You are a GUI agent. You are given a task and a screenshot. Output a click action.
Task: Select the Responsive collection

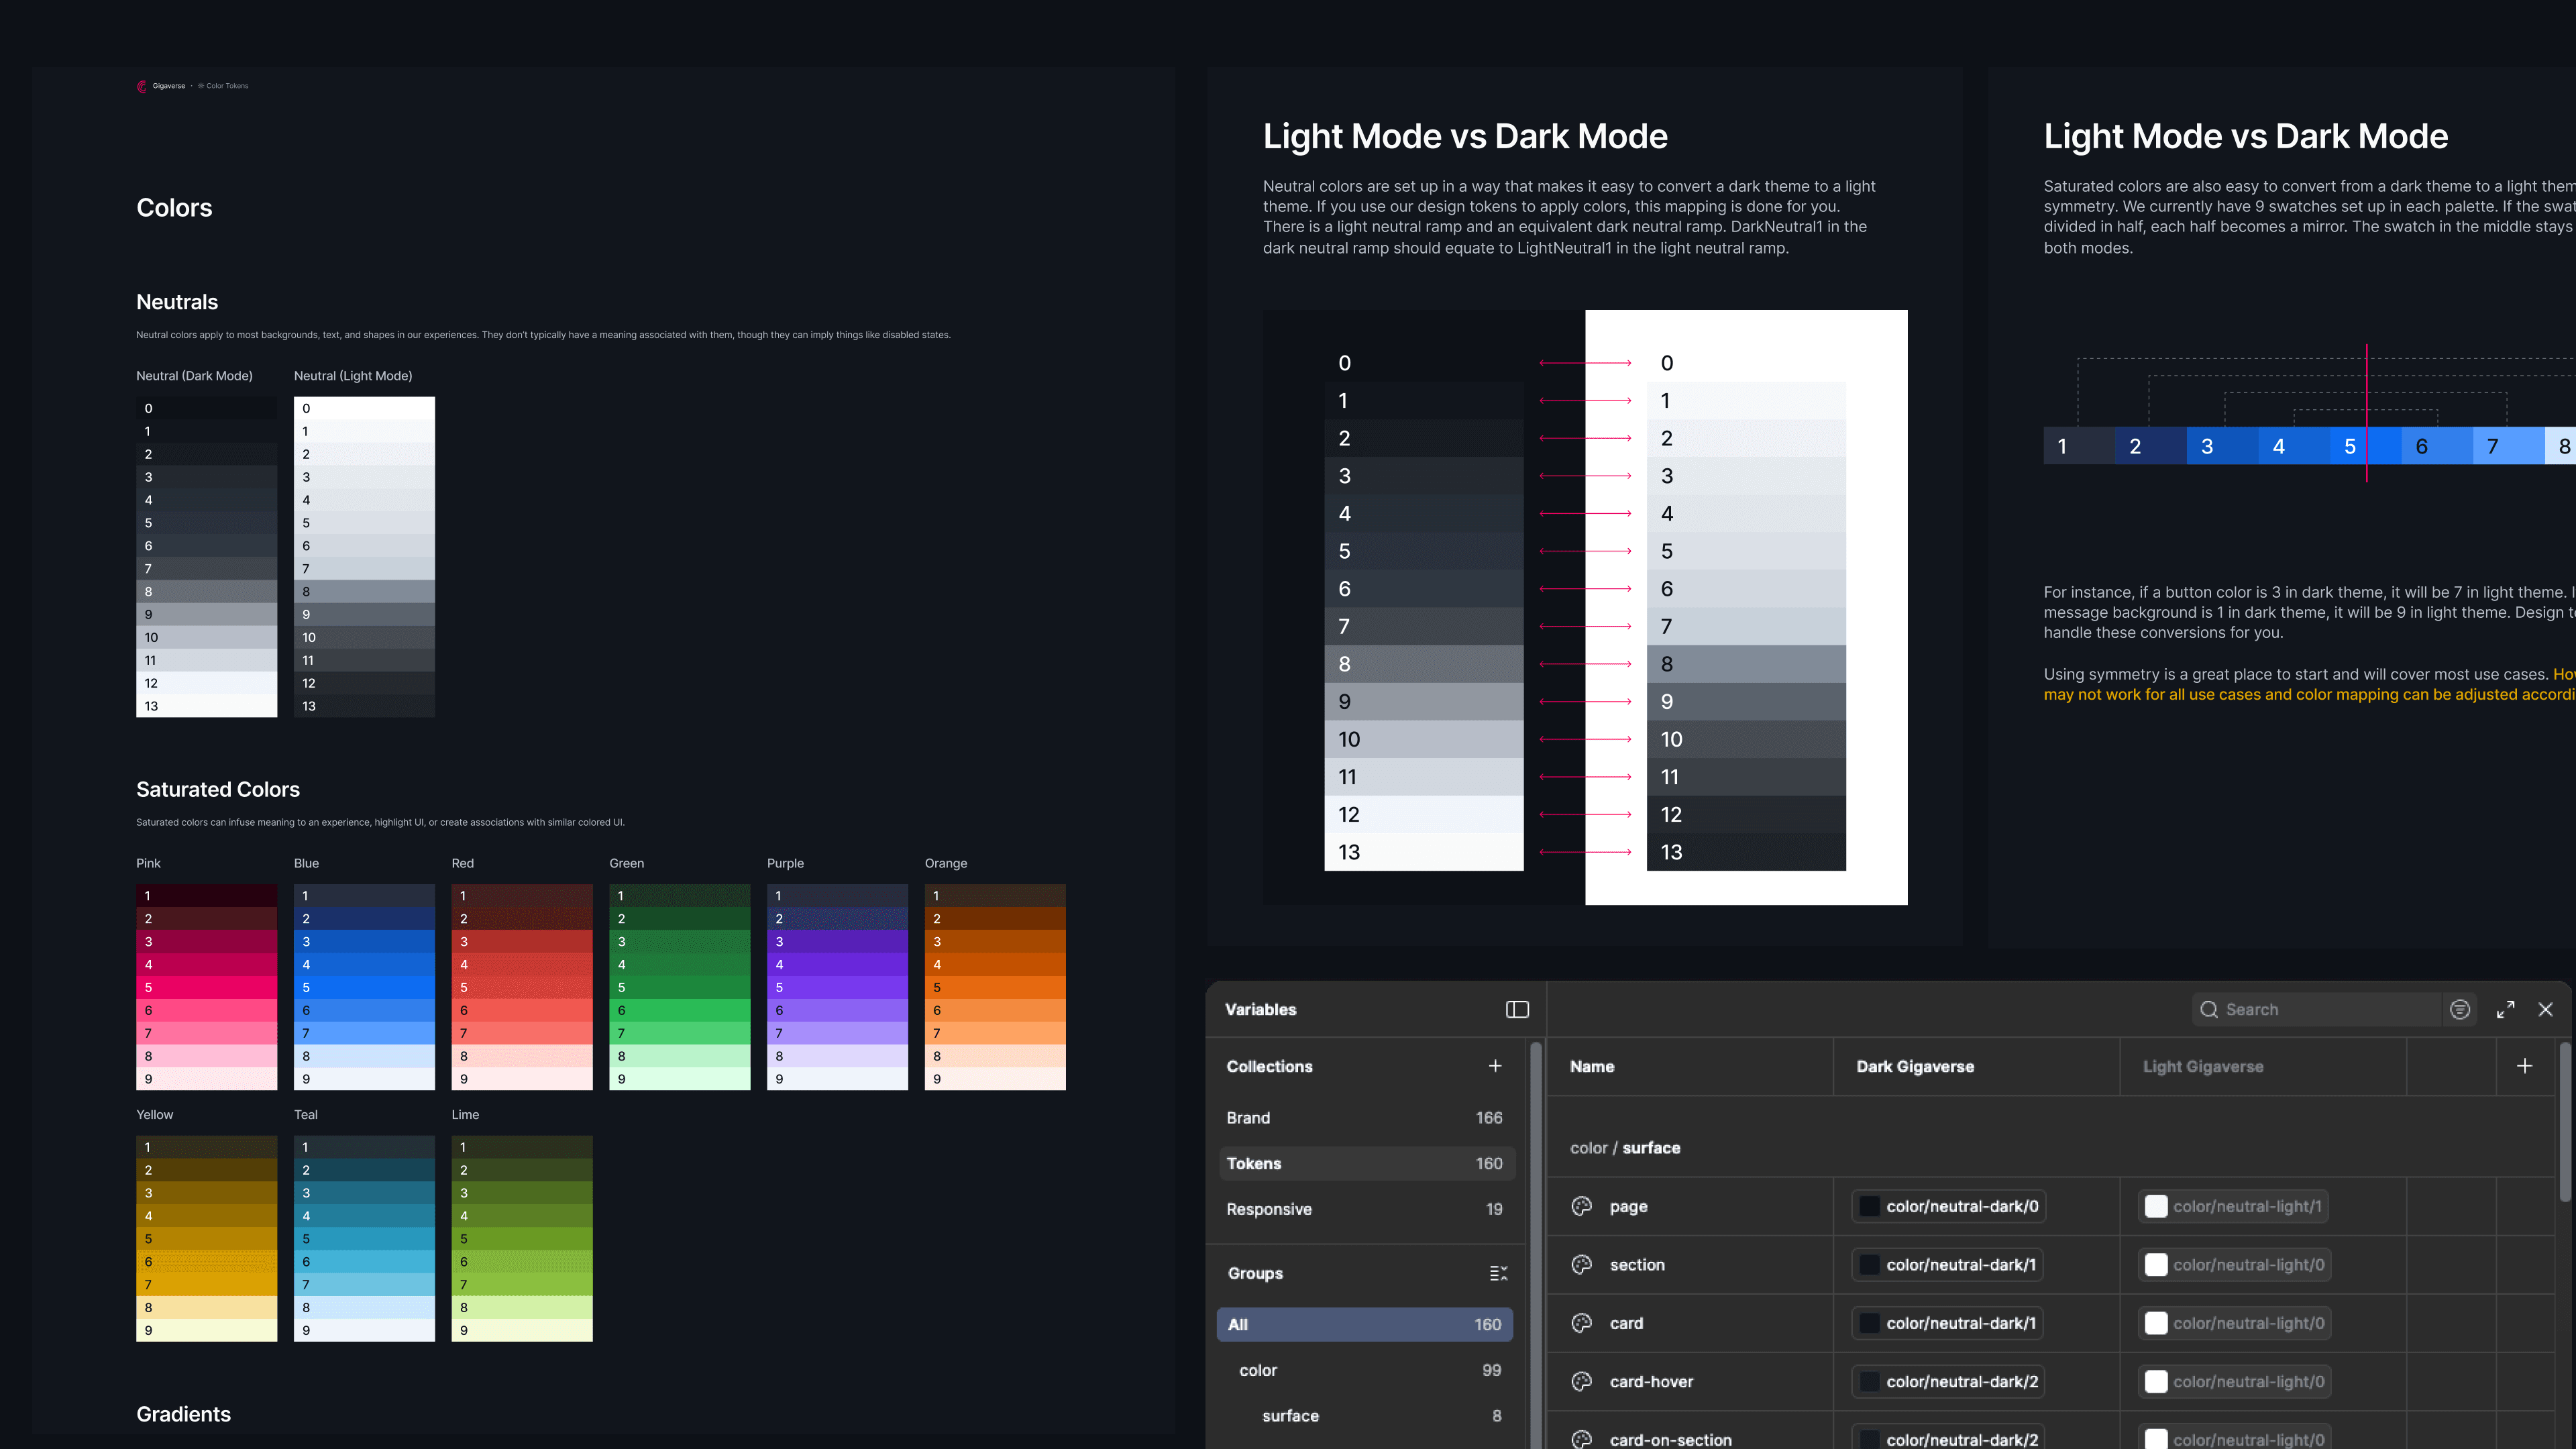tap(1268, 1209)
